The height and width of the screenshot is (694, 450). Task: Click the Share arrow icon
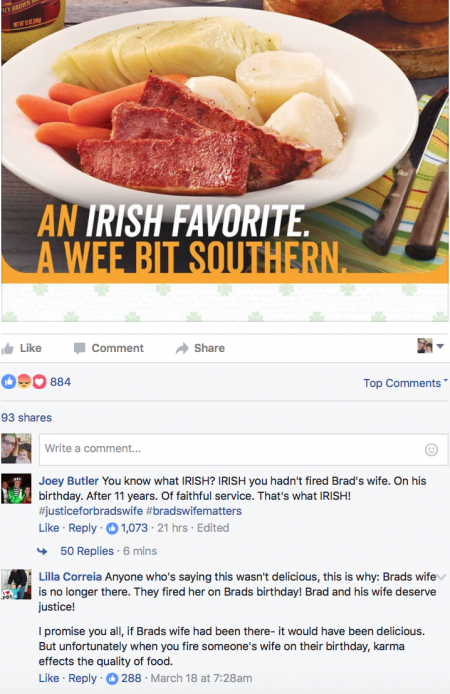[182, 348]
